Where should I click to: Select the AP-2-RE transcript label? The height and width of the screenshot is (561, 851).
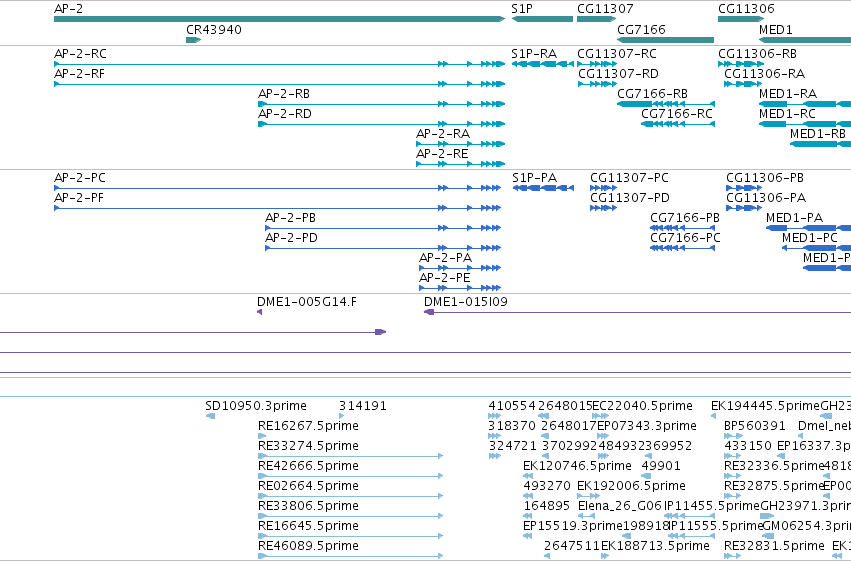pos(442,154)
